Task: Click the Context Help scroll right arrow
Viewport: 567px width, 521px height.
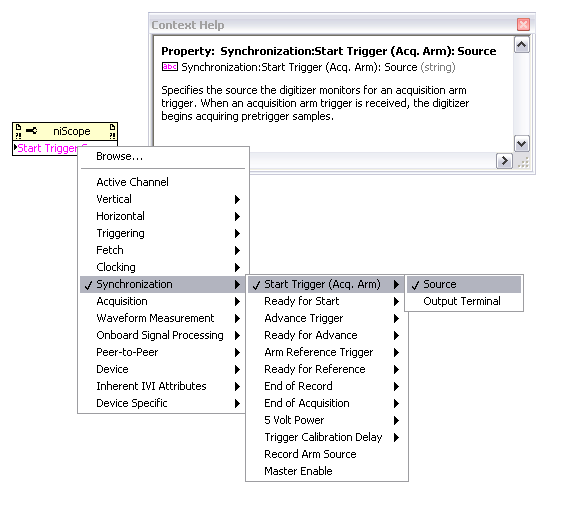Action: [504, 161]
